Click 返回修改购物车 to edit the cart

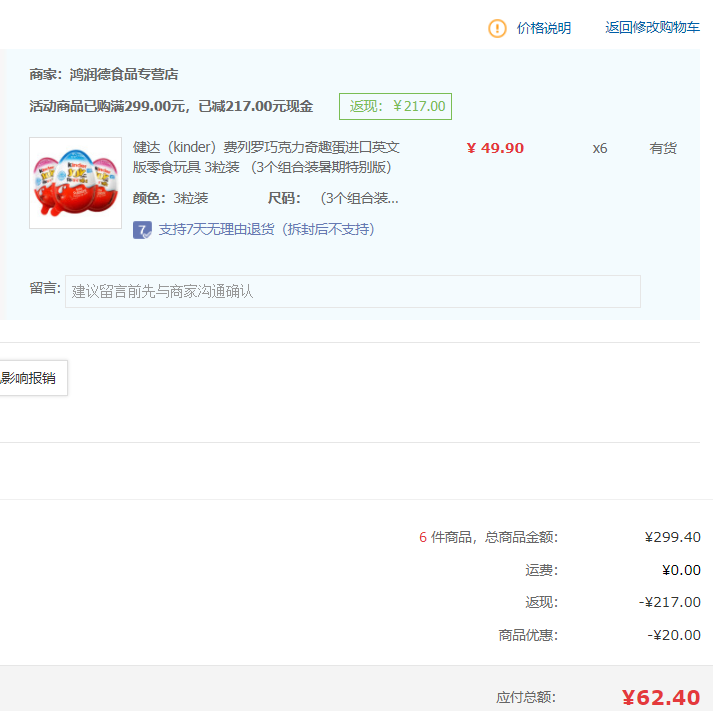pos(652,27)
